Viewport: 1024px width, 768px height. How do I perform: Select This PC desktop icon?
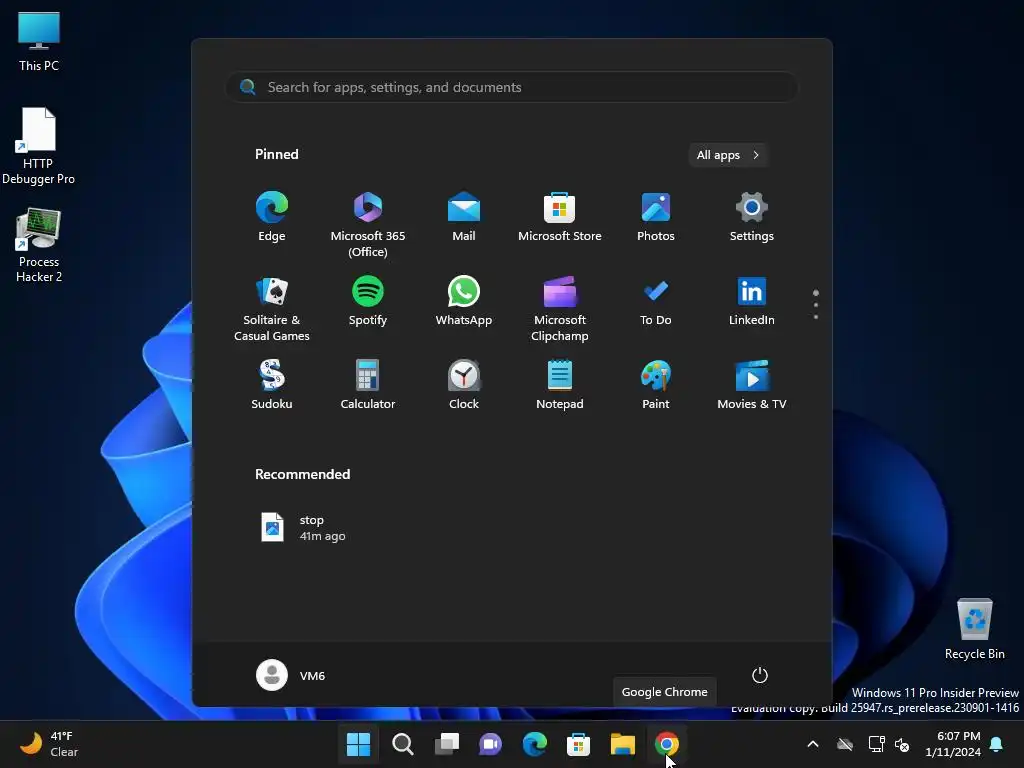(x=39, y=40)
